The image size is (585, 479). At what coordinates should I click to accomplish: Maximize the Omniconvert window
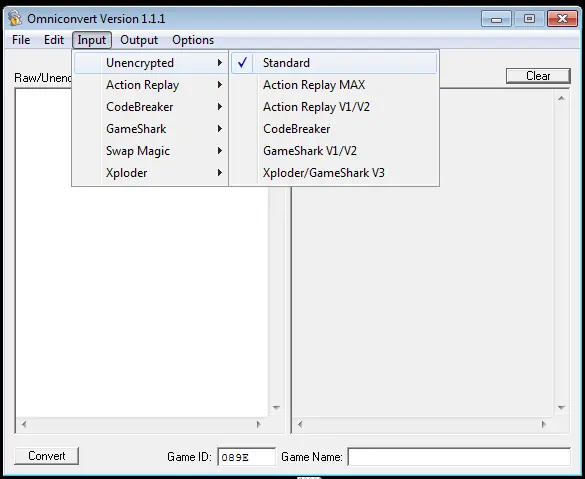coord(529,19)
